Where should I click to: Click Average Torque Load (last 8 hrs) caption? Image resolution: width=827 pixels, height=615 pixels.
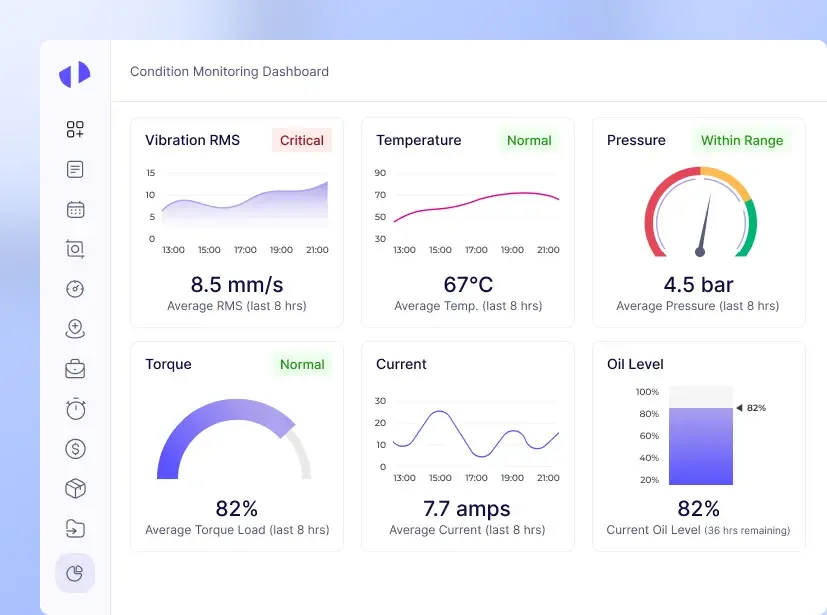[237, 530]
